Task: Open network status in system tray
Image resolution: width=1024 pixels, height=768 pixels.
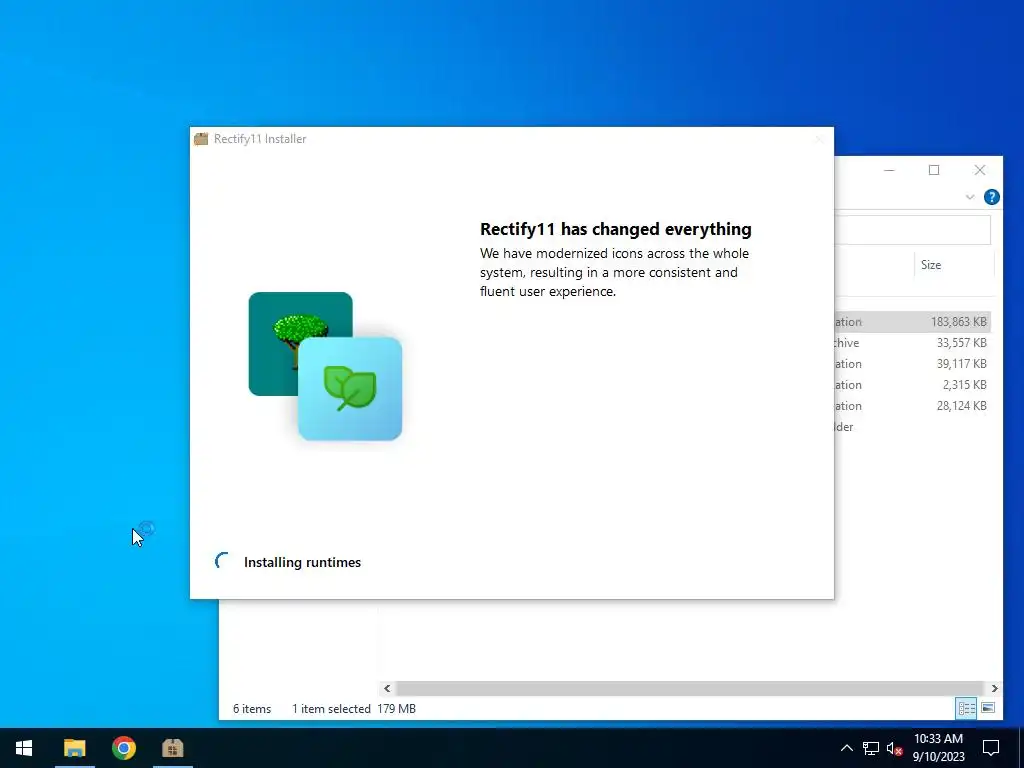Action: tap(871, 748)
